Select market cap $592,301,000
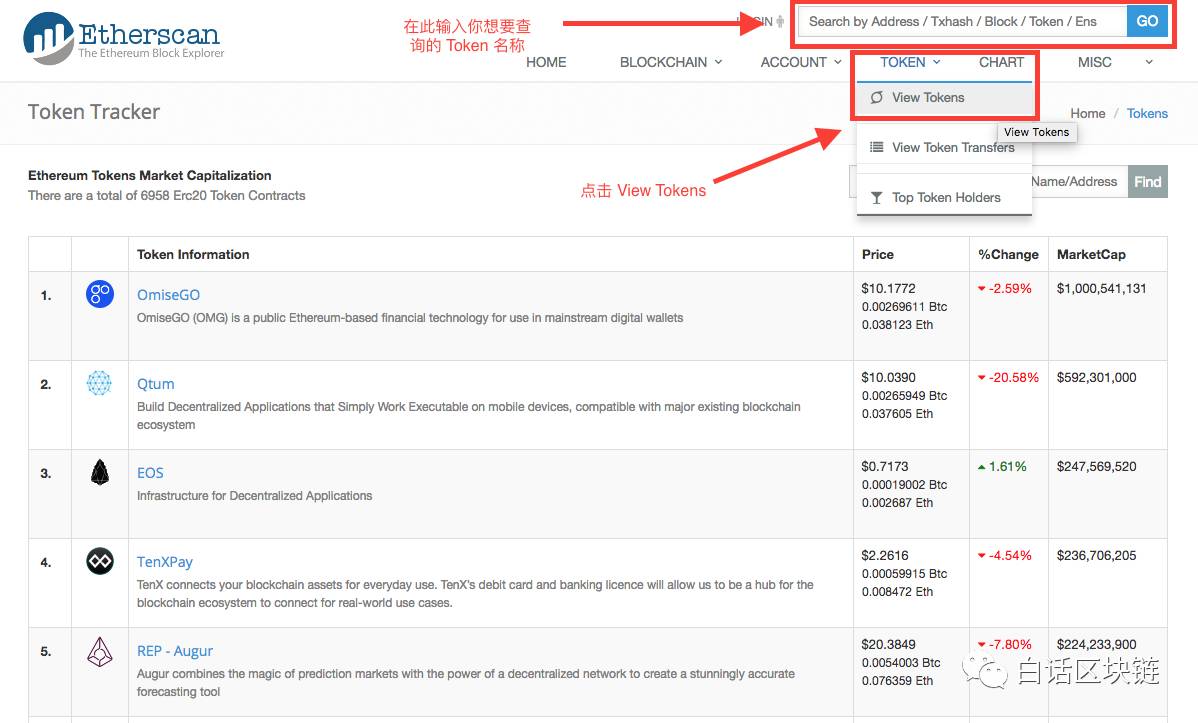 tap(1096, 378)
